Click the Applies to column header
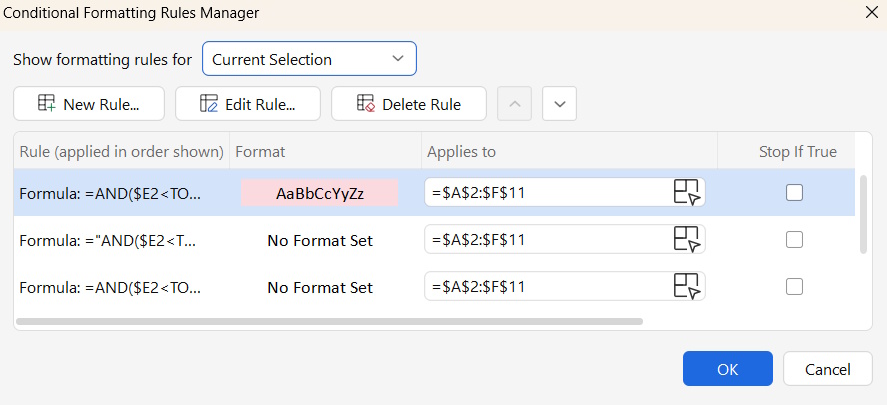The image size is (887, 405). 461,152
